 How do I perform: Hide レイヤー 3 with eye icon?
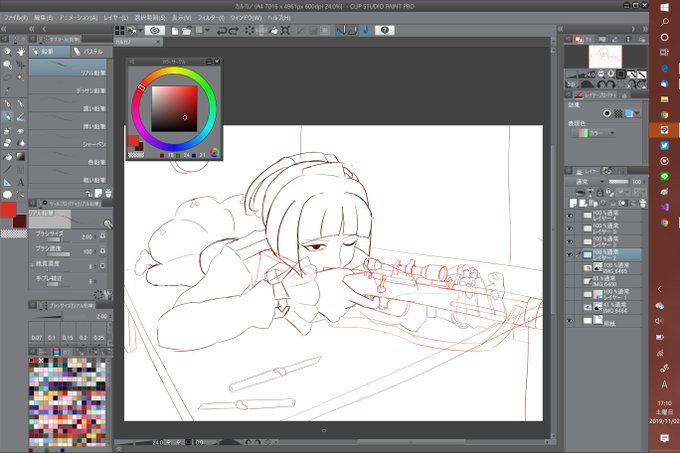point(570,241)
